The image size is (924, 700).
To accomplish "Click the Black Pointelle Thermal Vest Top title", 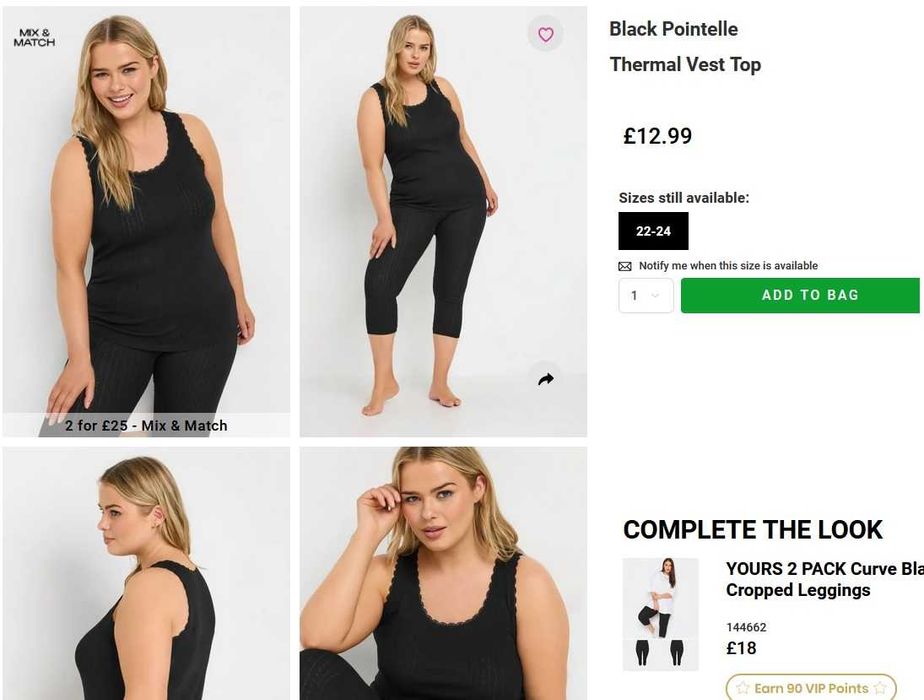I will (684, 47).
